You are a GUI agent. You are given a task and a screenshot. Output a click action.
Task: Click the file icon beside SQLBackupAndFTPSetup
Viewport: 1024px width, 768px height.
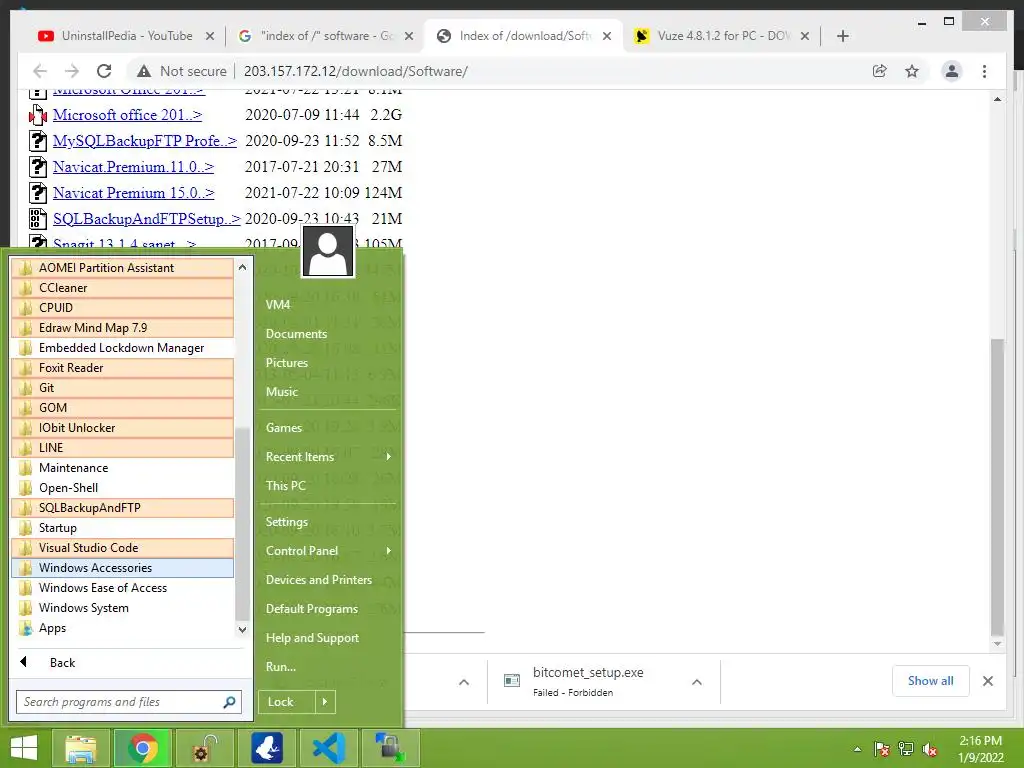38,219
